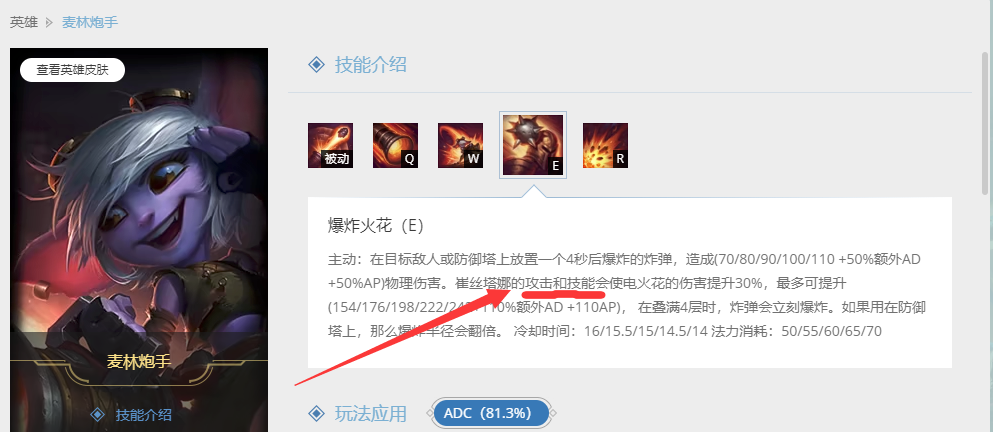Open the 英雄 breadcrumb link
This screenshot has height=432, width=993.
click(x=23, y=23)
